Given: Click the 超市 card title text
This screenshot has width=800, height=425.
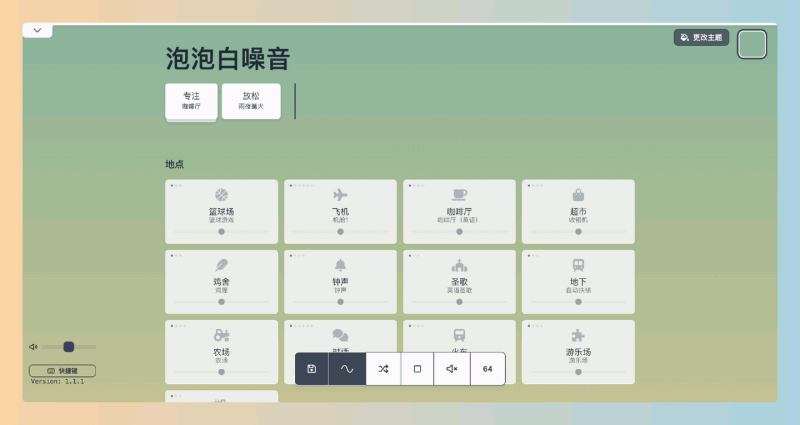Looking at the screenshot, I should pyautogui.click(x=578, y=211).
